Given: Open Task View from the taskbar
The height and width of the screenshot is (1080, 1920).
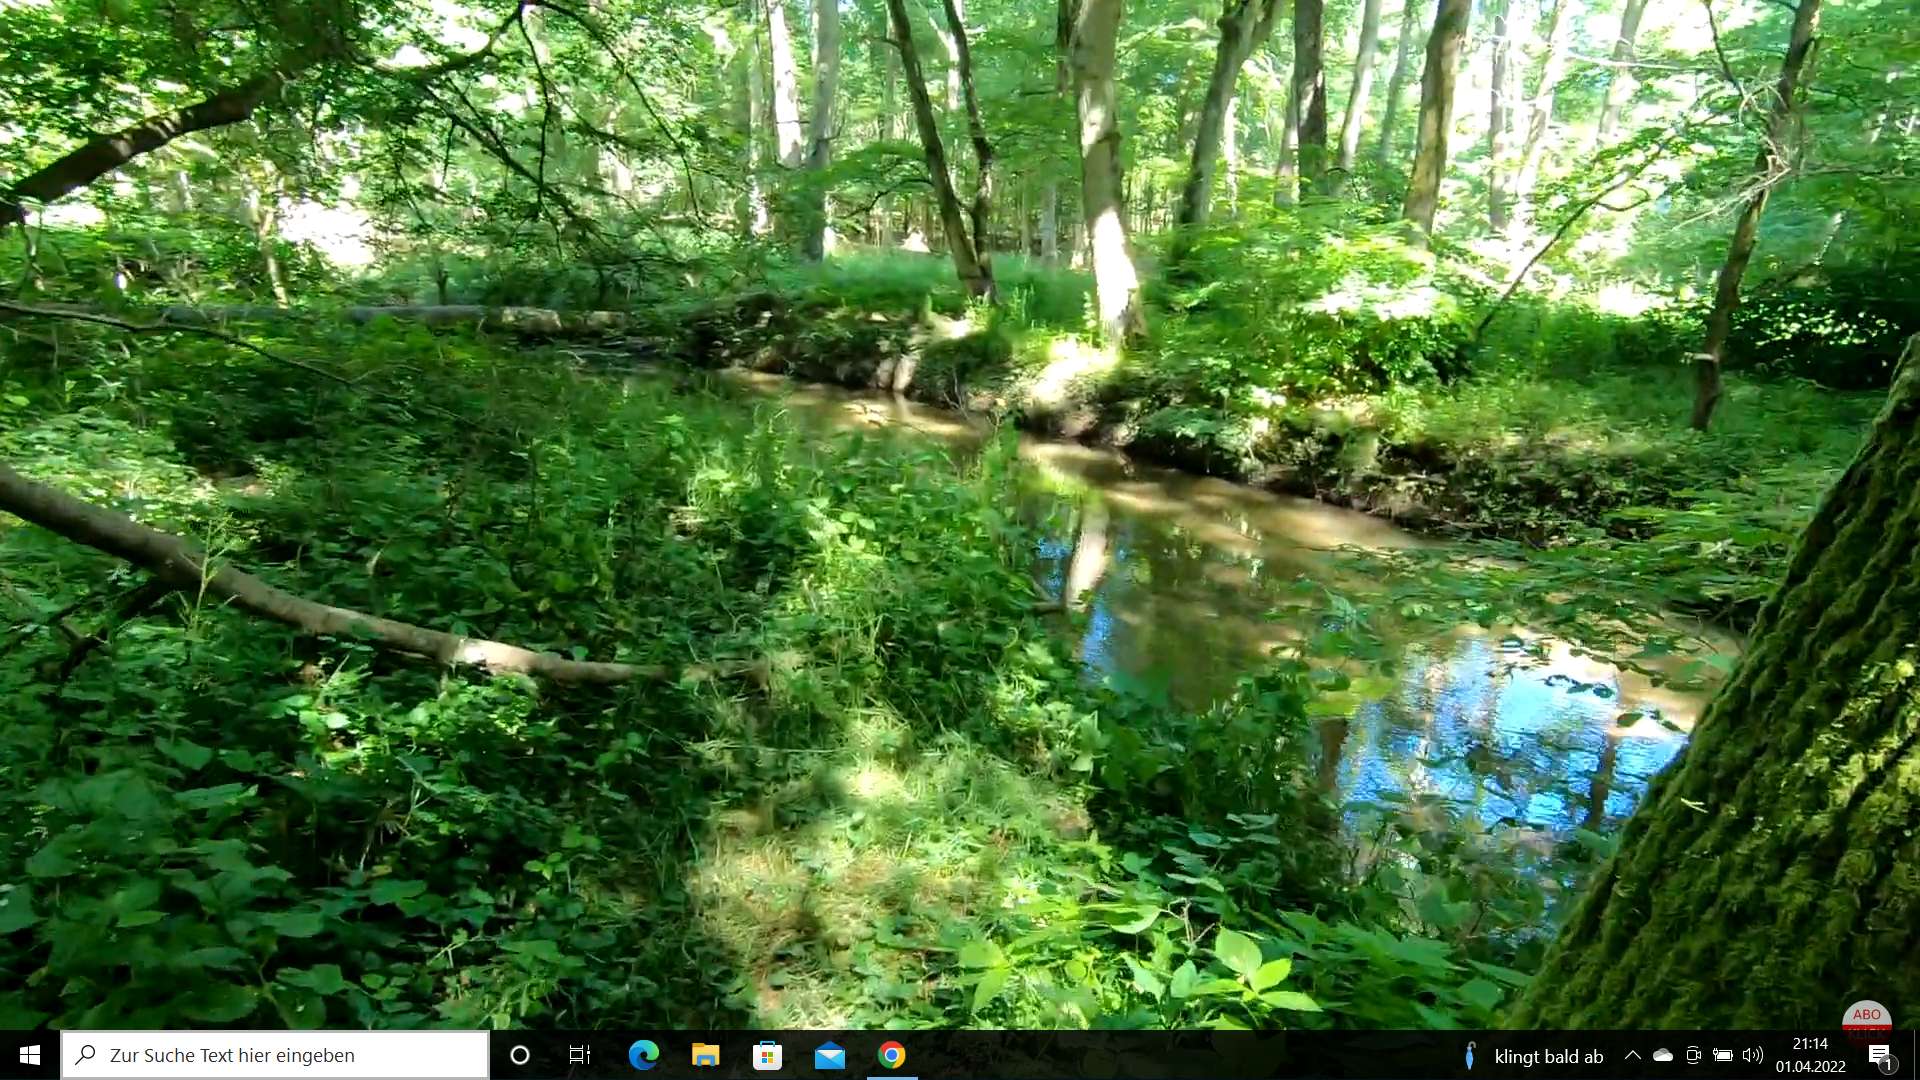Looking at the screenshot, I should point(580,1055).
